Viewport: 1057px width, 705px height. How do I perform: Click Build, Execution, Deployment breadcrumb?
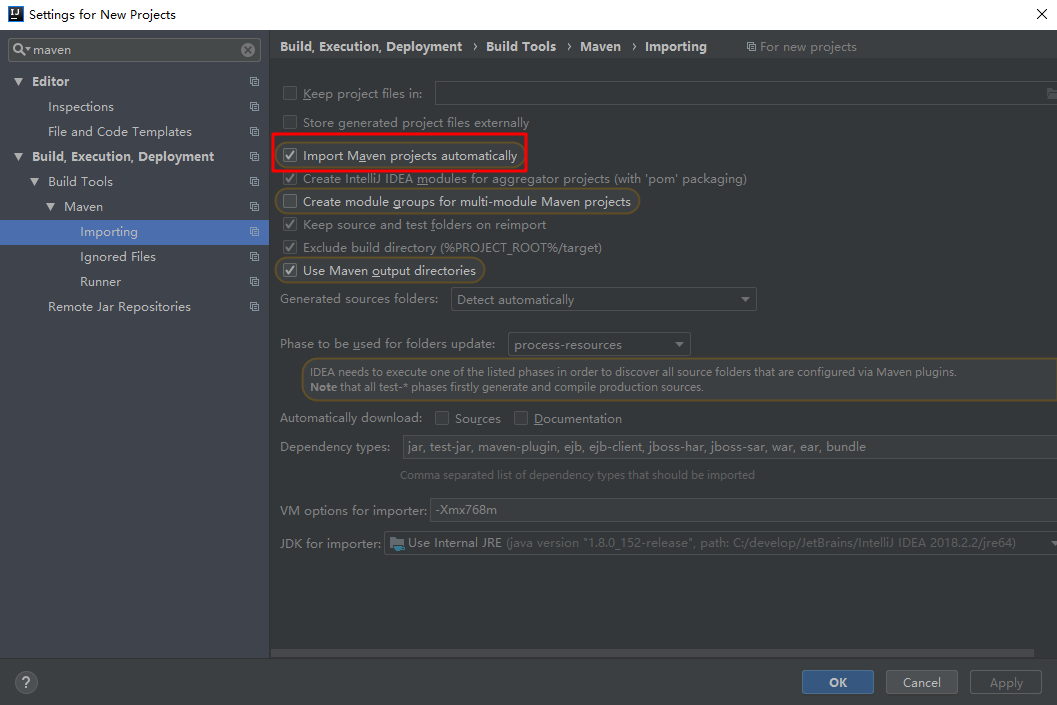click(x=371, y=47)
